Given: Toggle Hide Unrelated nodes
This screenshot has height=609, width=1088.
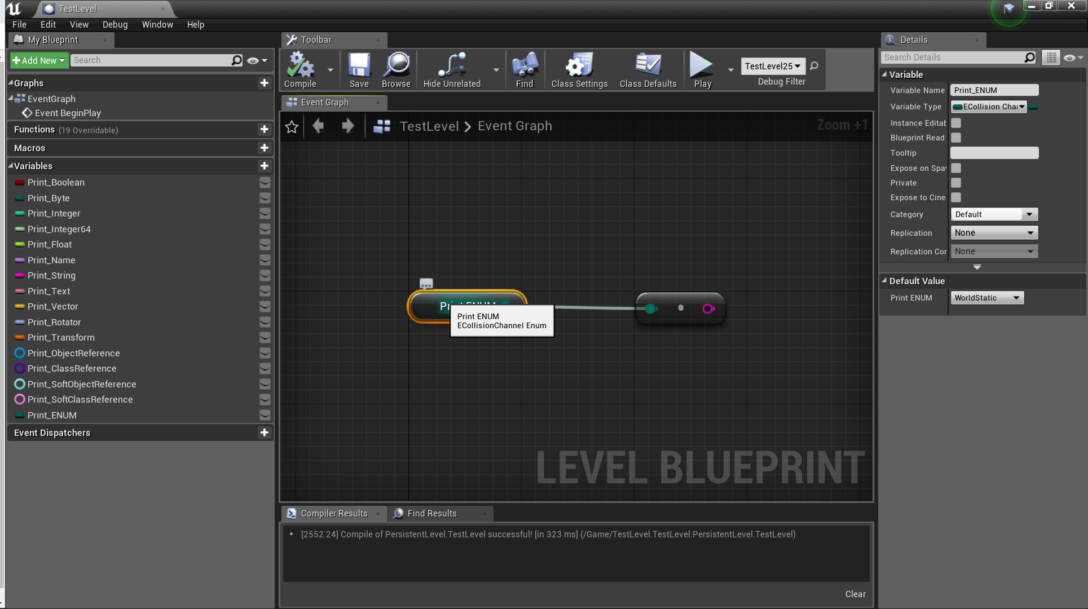Looking at the screenshot, I should [452, 66].
